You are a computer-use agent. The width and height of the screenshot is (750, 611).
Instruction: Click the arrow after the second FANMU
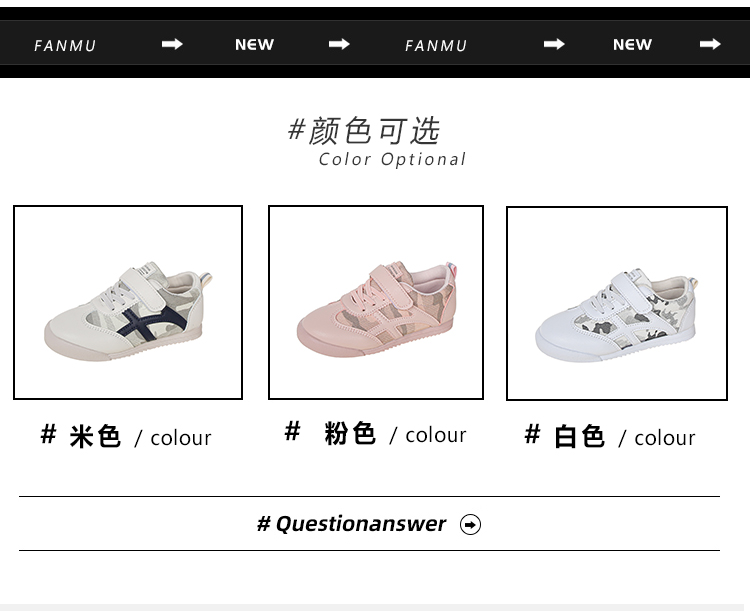[554, 44]
